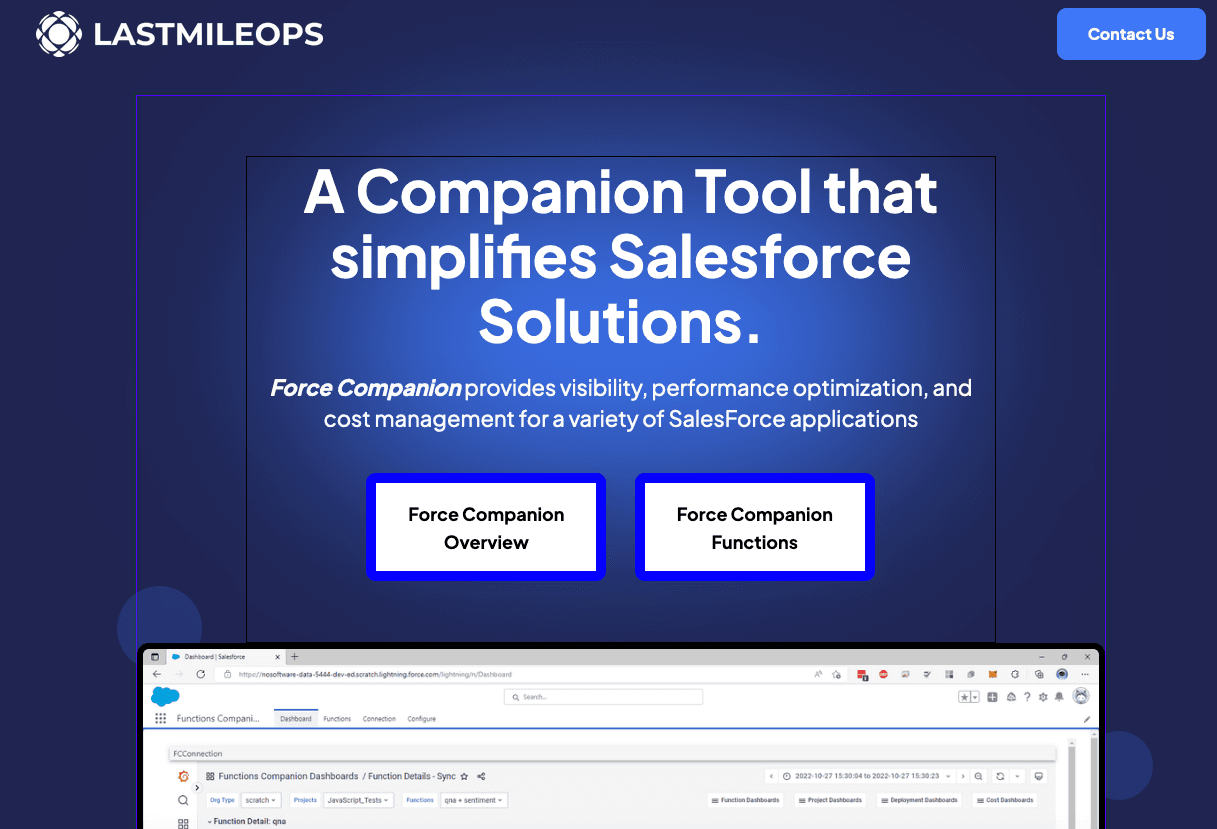Open the Project Dashboards menu
Screen dimensions: 1217x829
(x=830, y=800)
